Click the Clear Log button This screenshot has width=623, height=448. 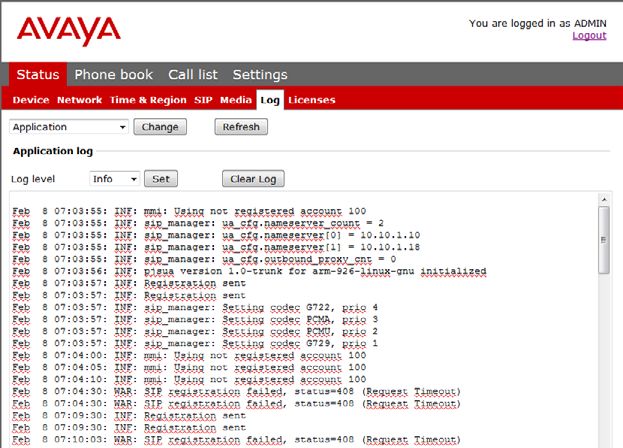(x=253, y=179)
